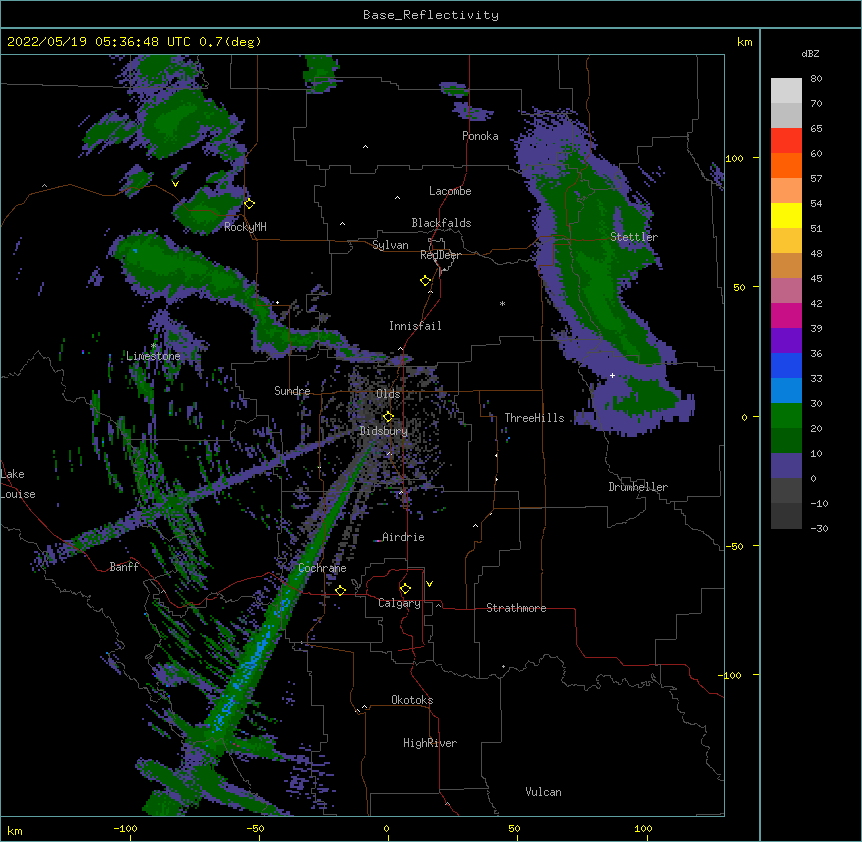Click the yellow marker above Calgary label

pyautogui.click(x=405, y=589)
